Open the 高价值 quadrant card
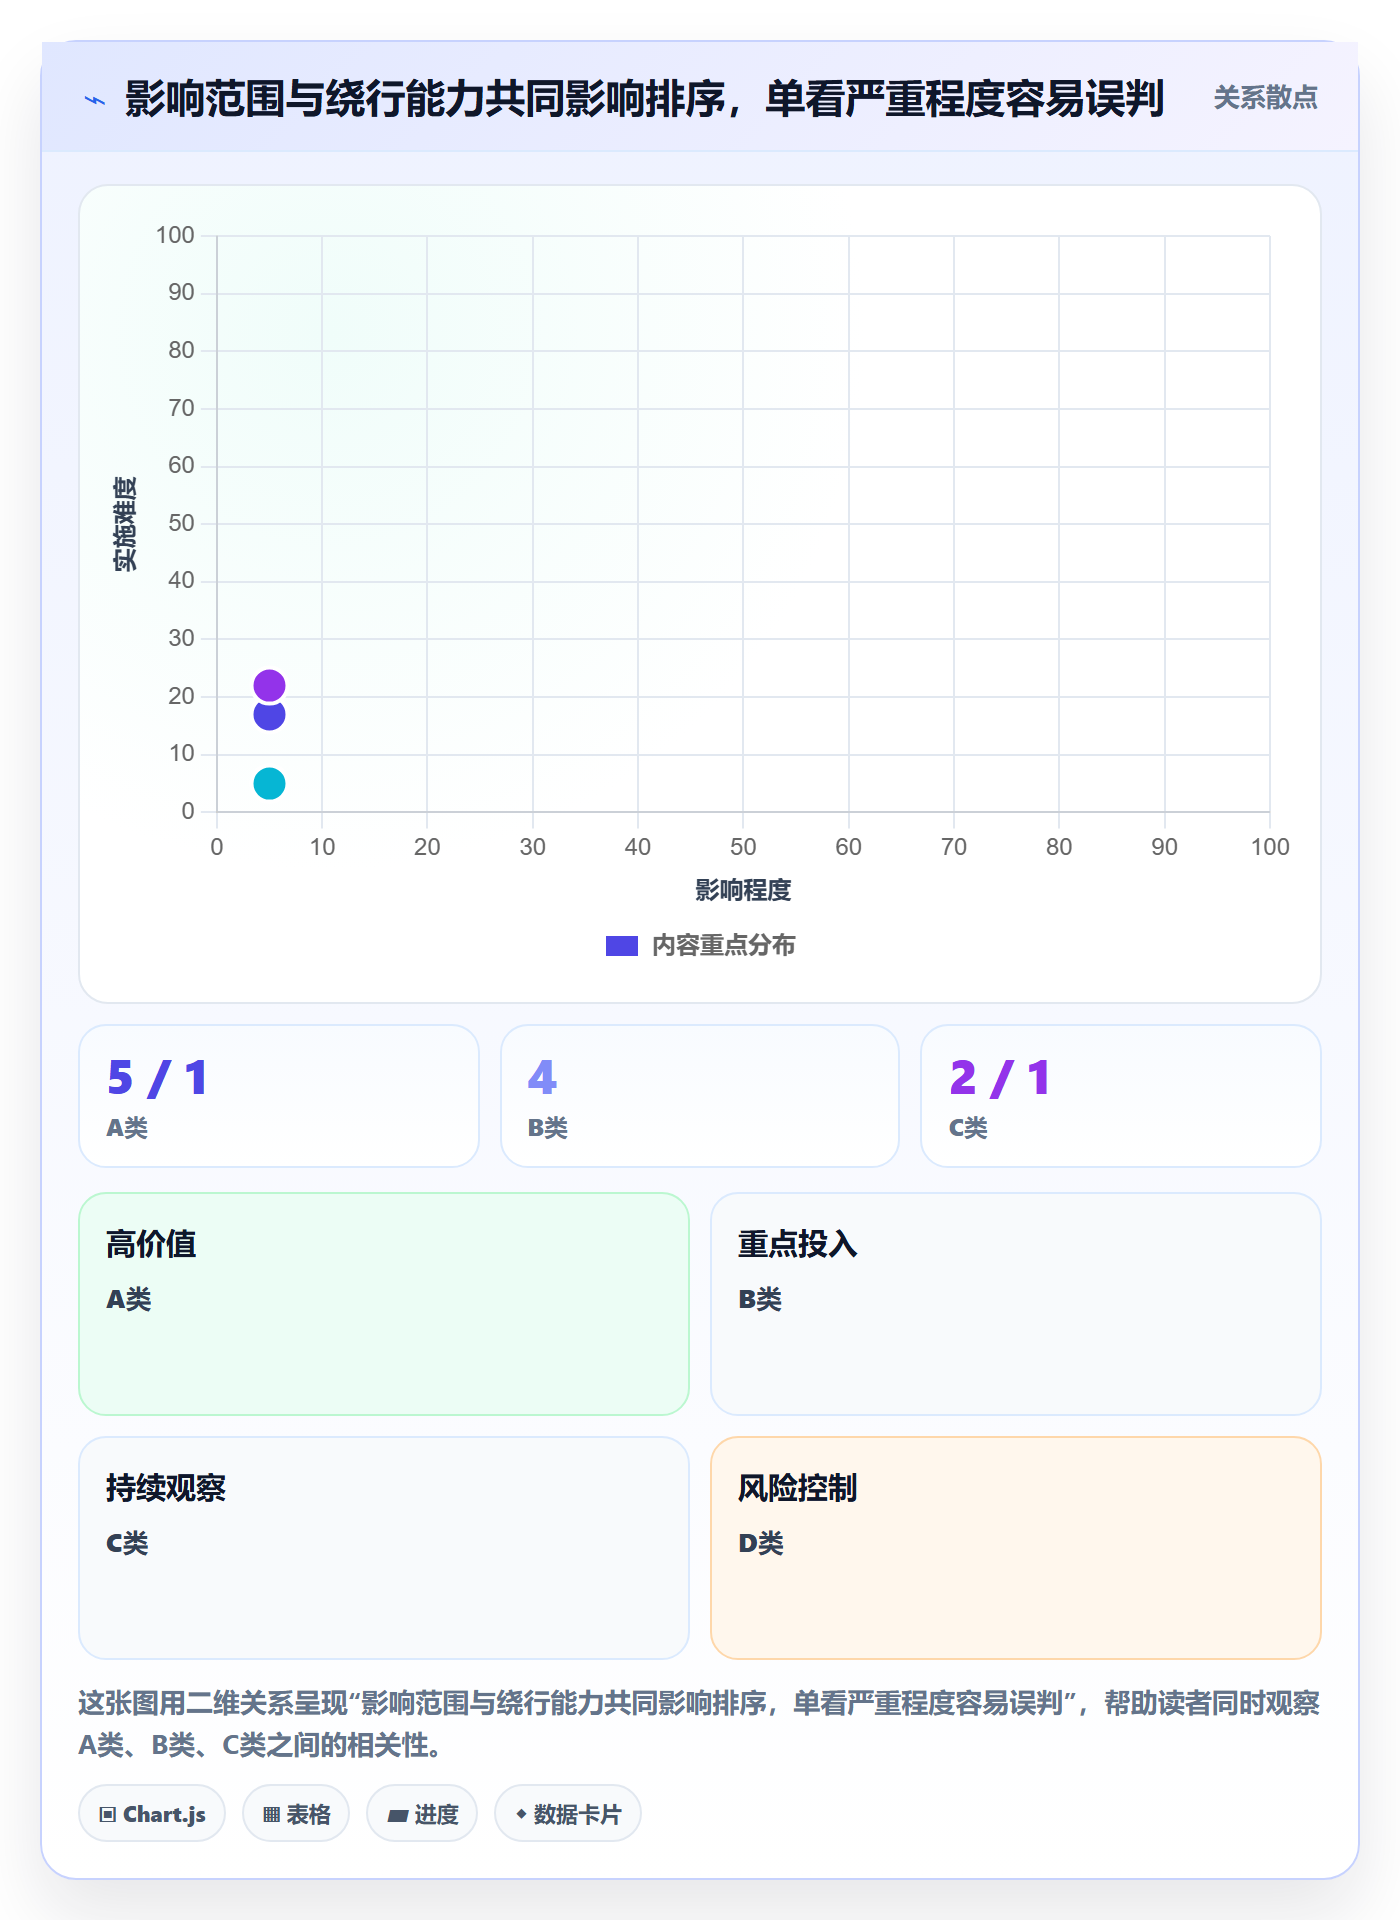The width and height of the screenshot is (1400, 1920). (384, 1304)
